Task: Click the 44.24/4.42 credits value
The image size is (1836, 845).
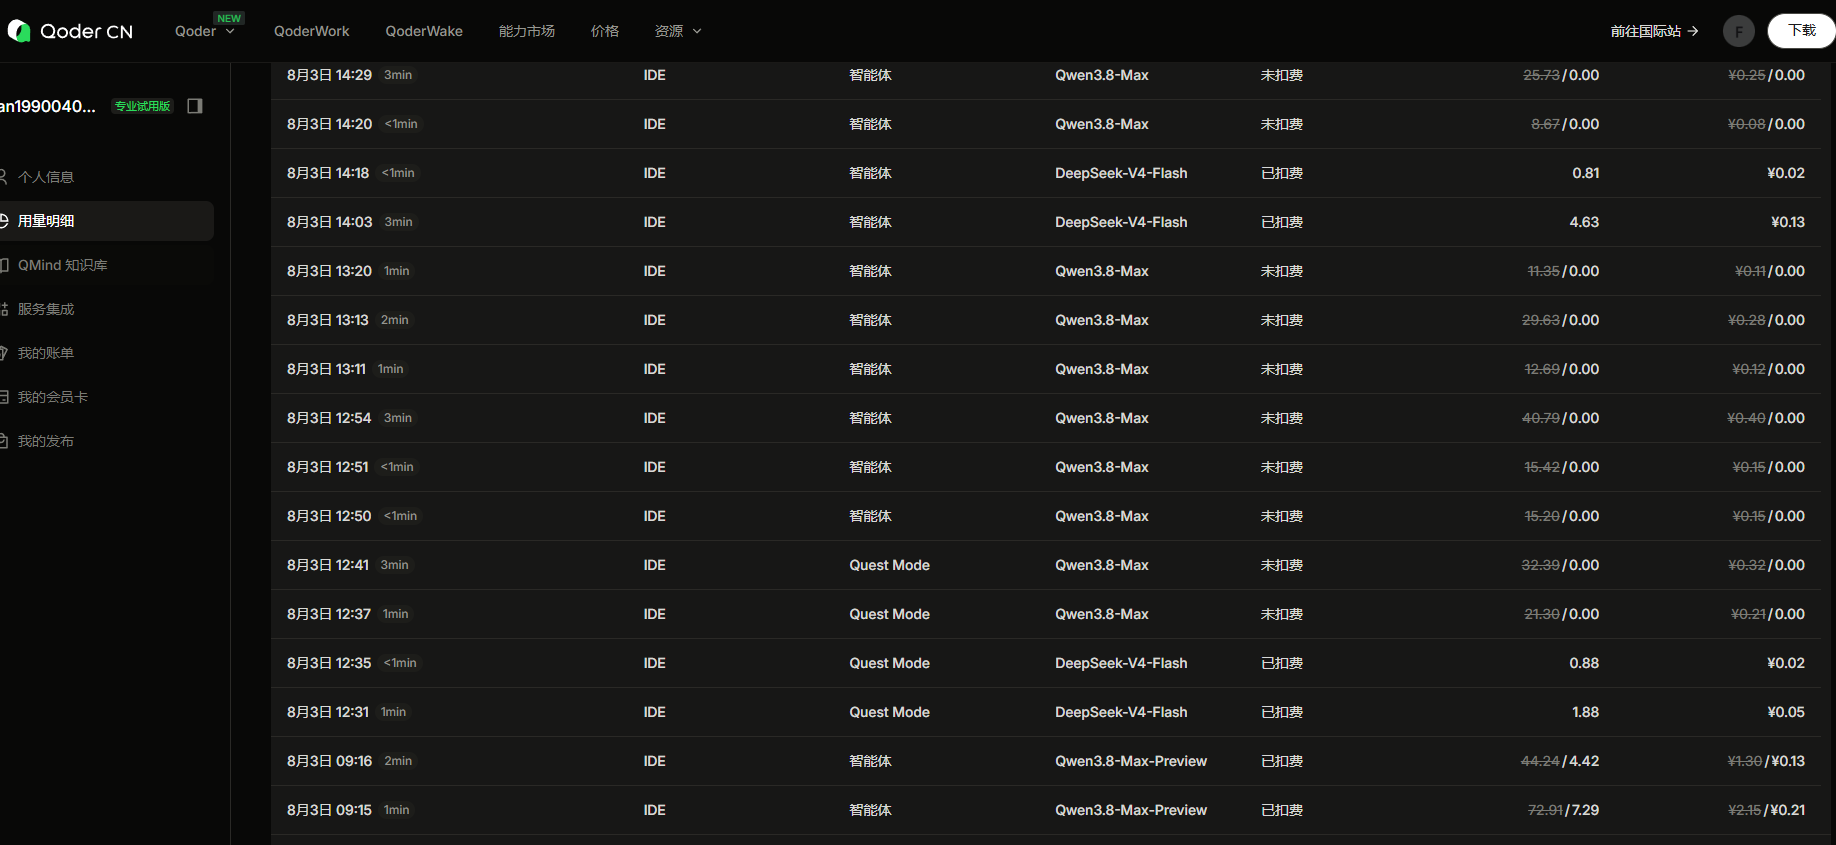Action: tap(1560, 761)
